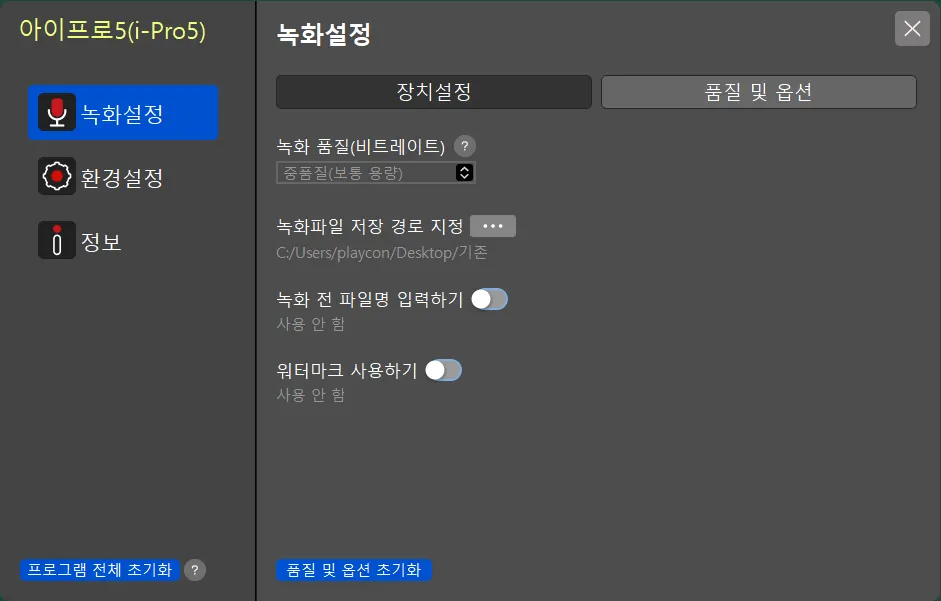Select the 품질 및 옵션 tab
This screenshot has width=941, height=601.
(x=758, y=92)
